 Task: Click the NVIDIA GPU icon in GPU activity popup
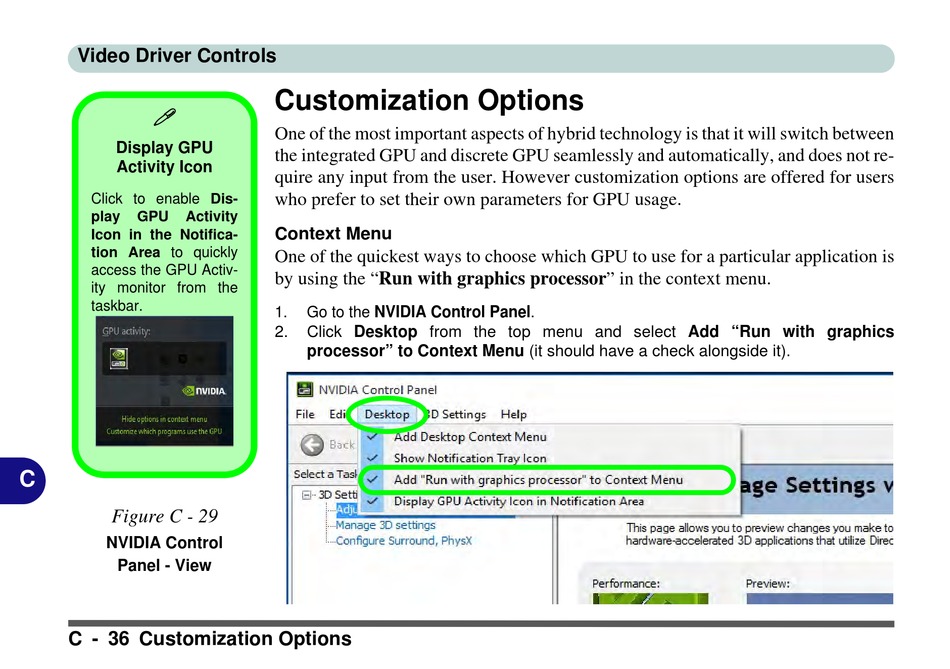point(119,358)
